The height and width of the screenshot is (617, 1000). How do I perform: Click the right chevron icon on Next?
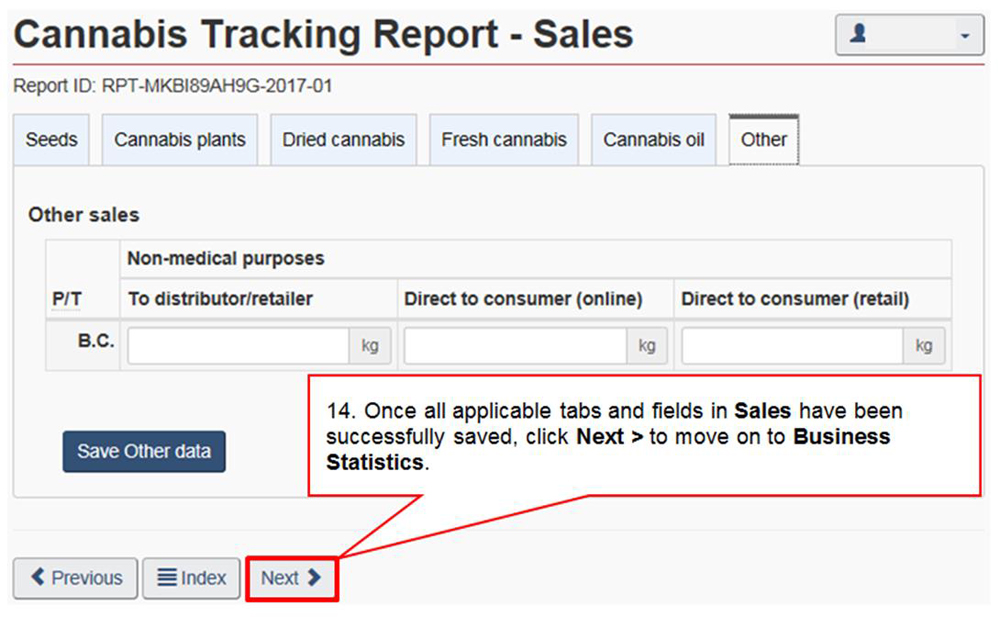click(x=314, y=578)
